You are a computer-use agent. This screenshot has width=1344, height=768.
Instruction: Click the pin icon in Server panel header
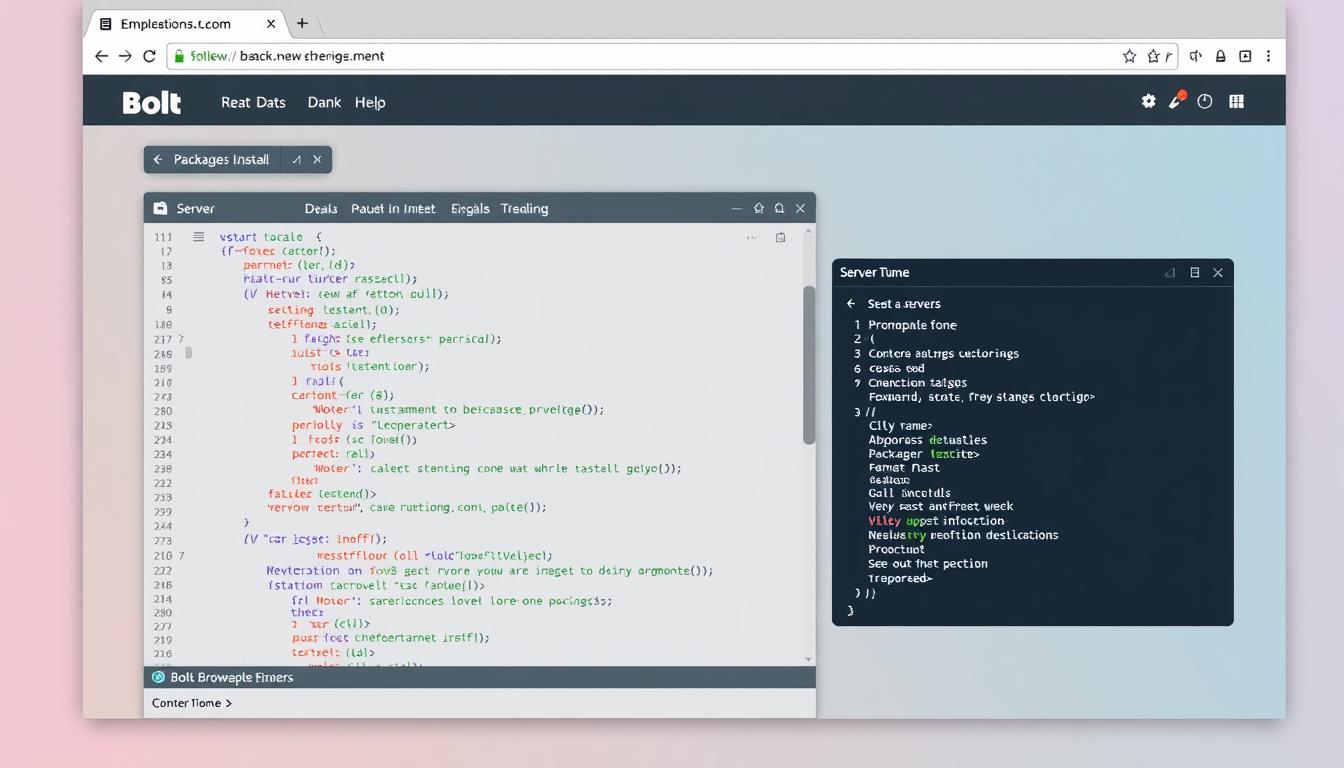pos(759,208)
